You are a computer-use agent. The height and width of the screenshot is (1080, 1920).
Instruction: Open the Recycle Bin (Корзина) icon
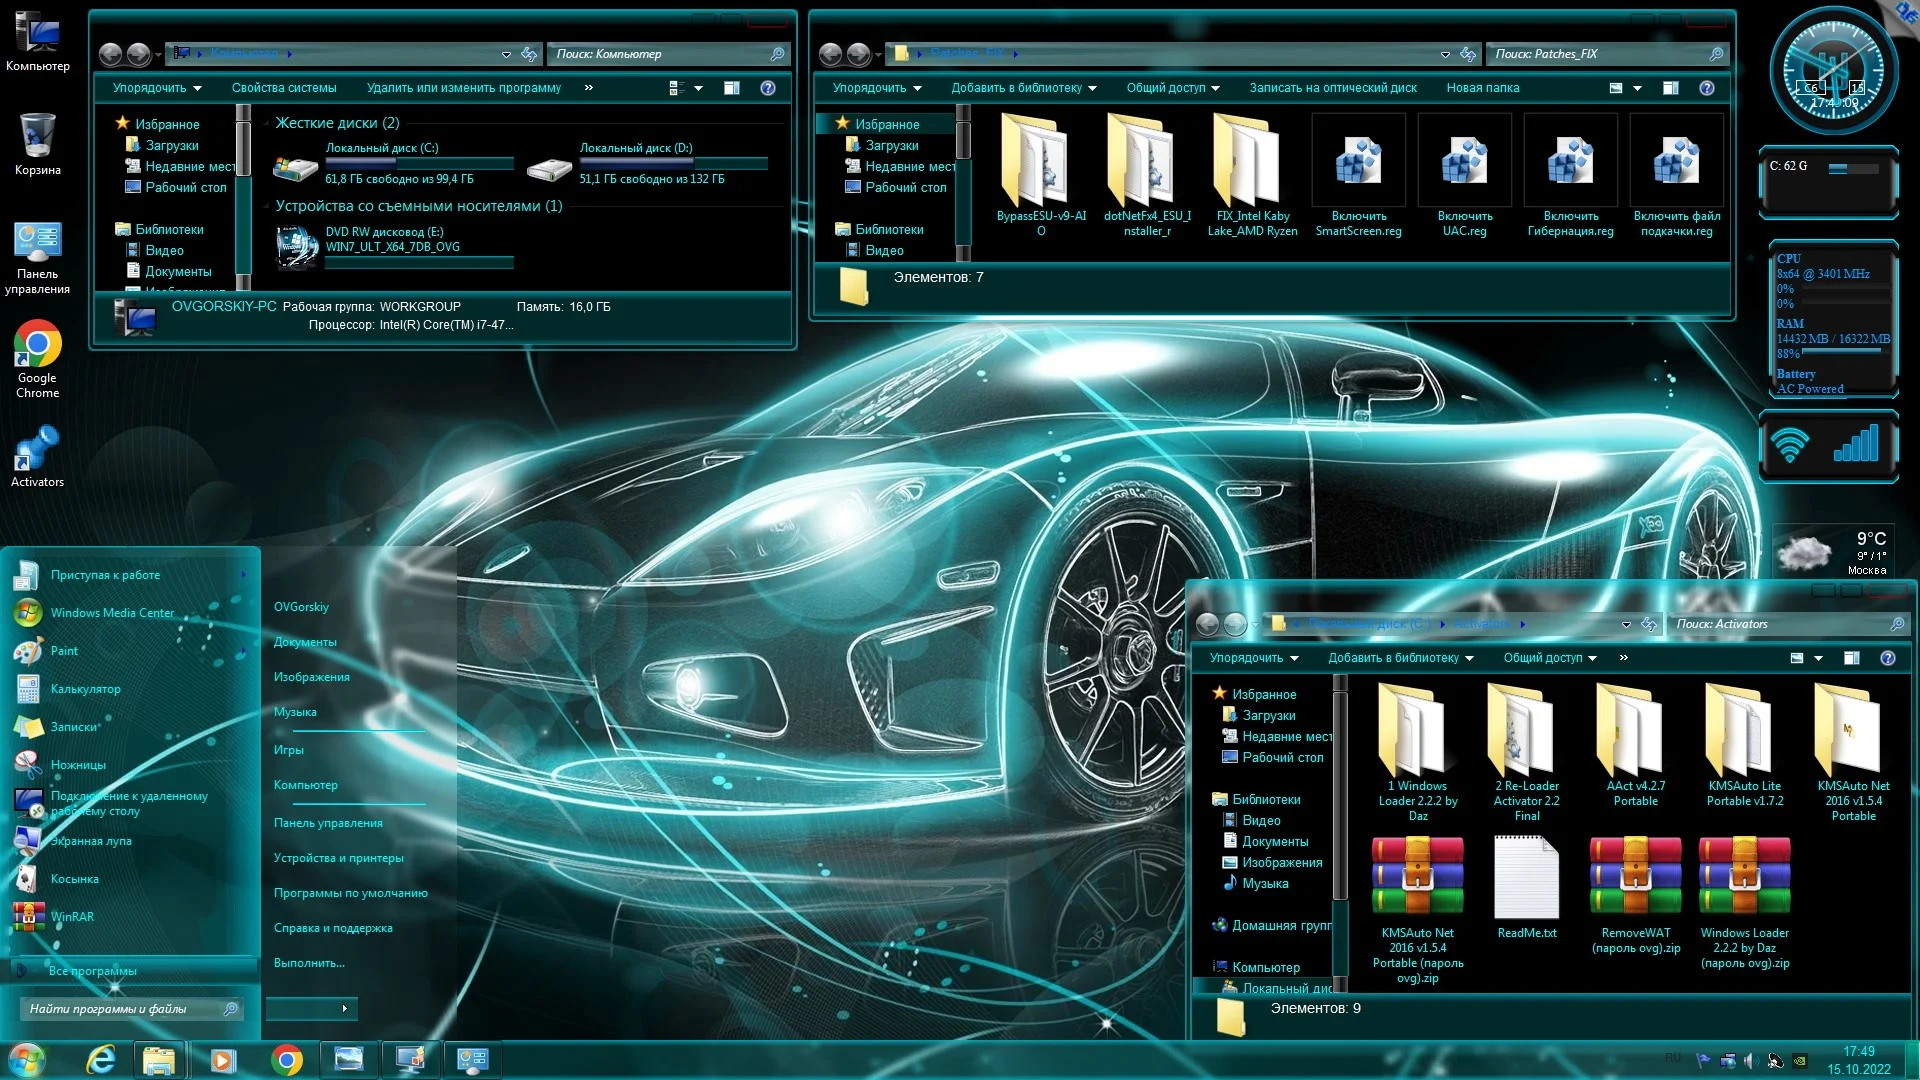[37, 136]
